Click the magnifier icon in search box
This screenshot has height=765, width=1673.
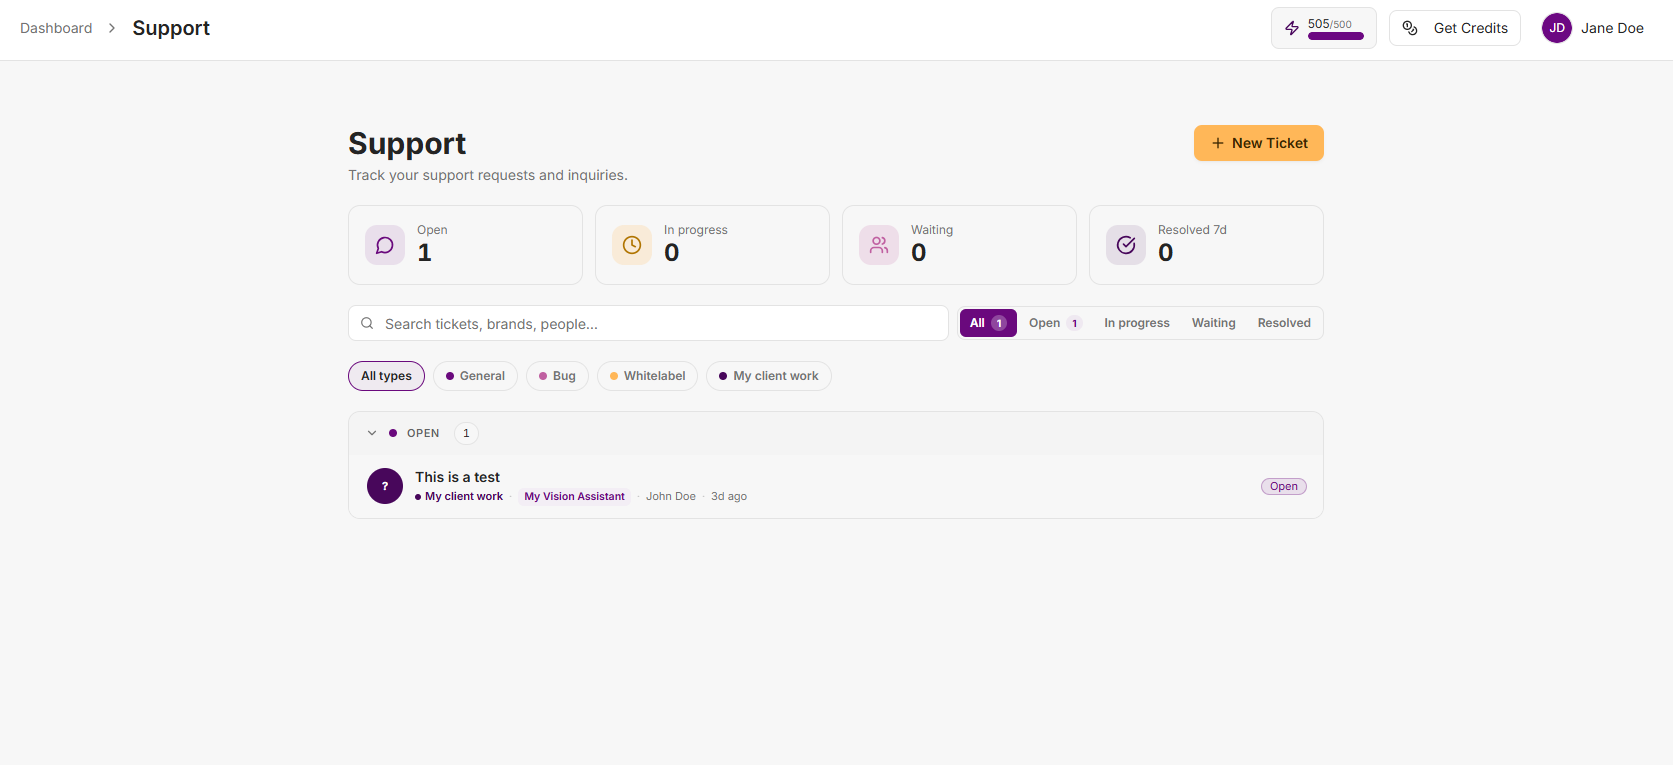[x=367, y=323]
